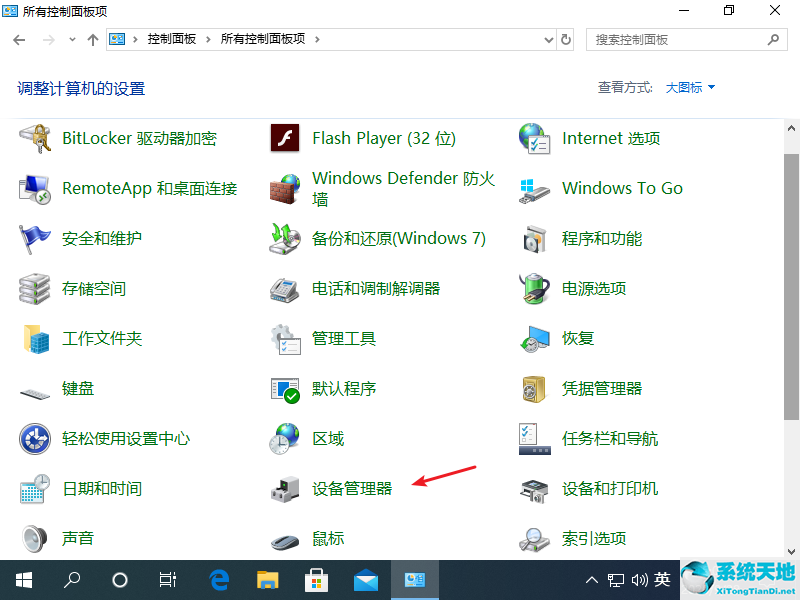Screen dimensions: 800x600
Task: Open 键盘 (Keyboard) settings
Action: (78, 388)
